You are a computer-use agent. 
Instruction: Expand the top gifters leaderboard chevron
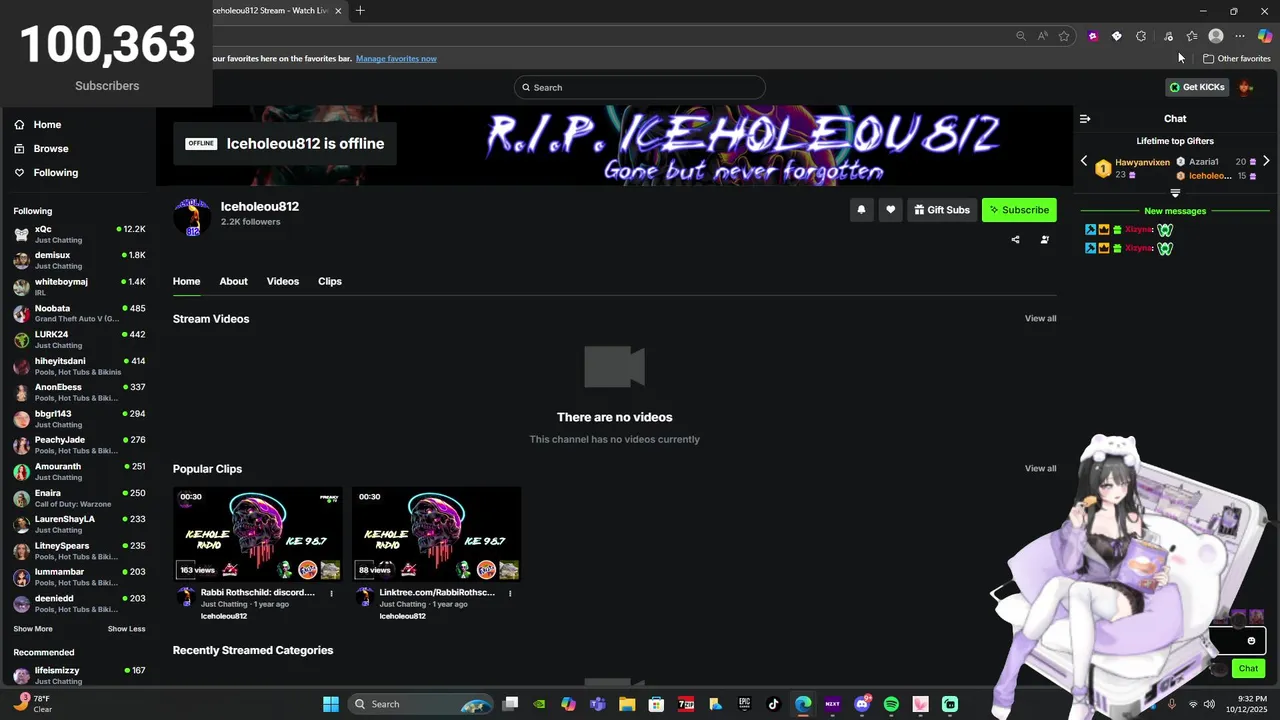point(1175,193)
